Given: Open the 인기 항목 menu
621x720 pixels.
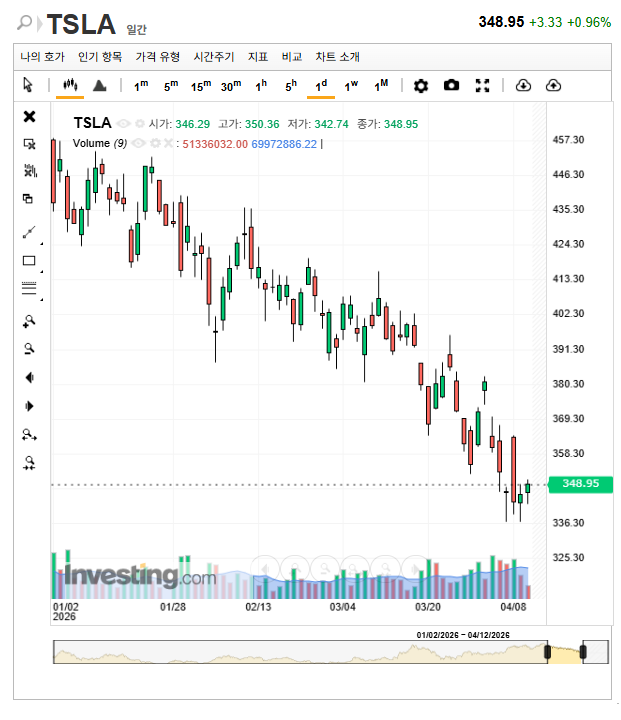Looking at the screenshot, I should [x=100, y=56].
